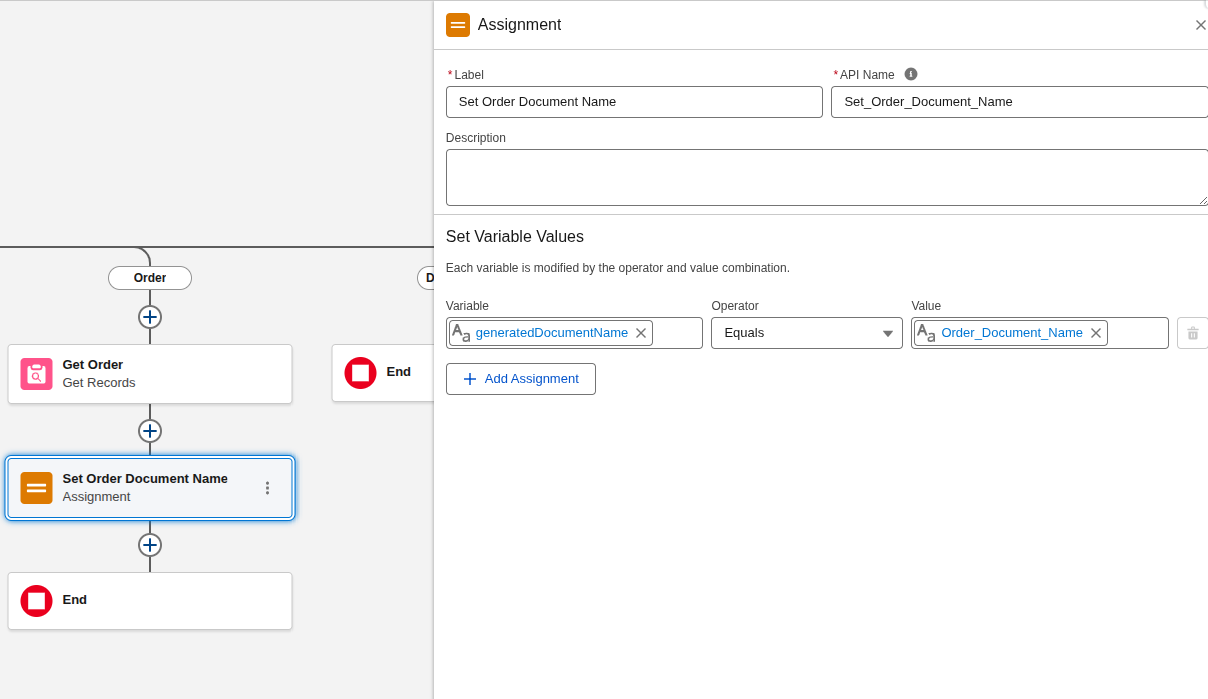Close the Assignment panel

coord(1200,25)
